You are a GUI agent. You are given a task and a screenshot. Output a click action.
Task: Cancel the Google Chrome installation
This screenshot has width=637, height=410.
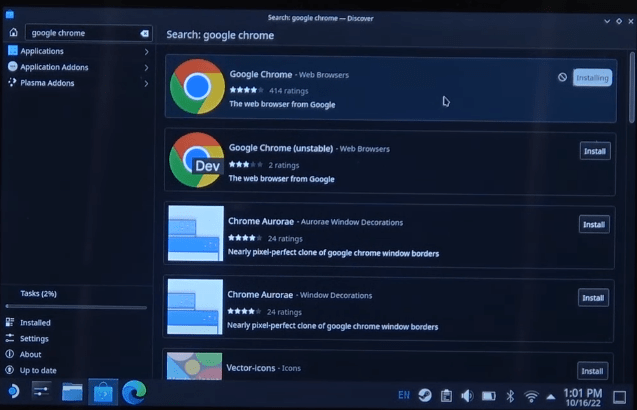562,77
